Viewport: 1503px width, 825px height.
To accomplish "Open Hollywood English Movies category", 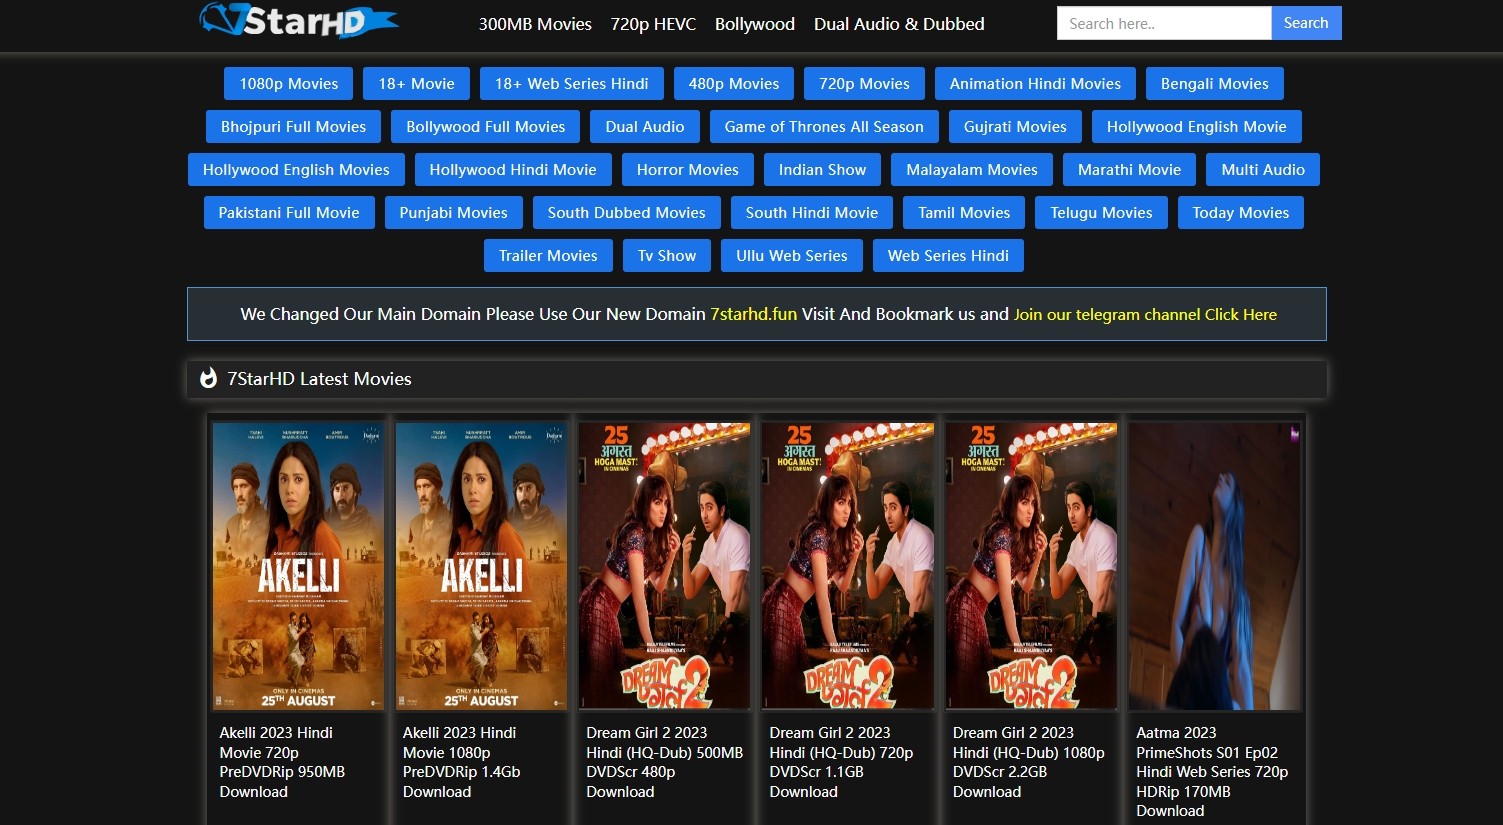I will tap(296, 170).
